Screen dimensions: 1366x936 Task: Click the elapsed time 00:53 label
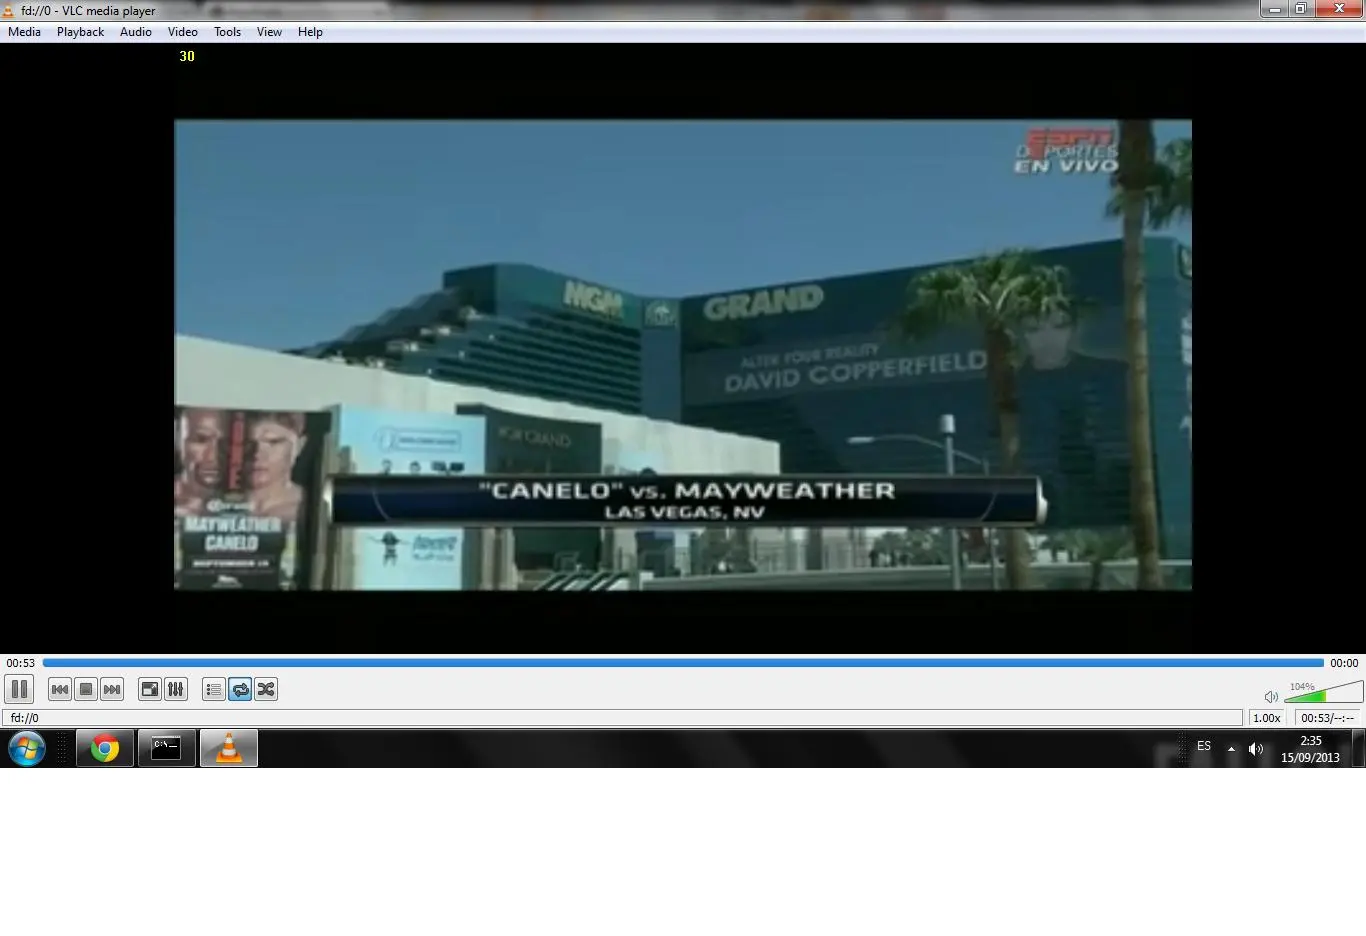tap(20, 663)
